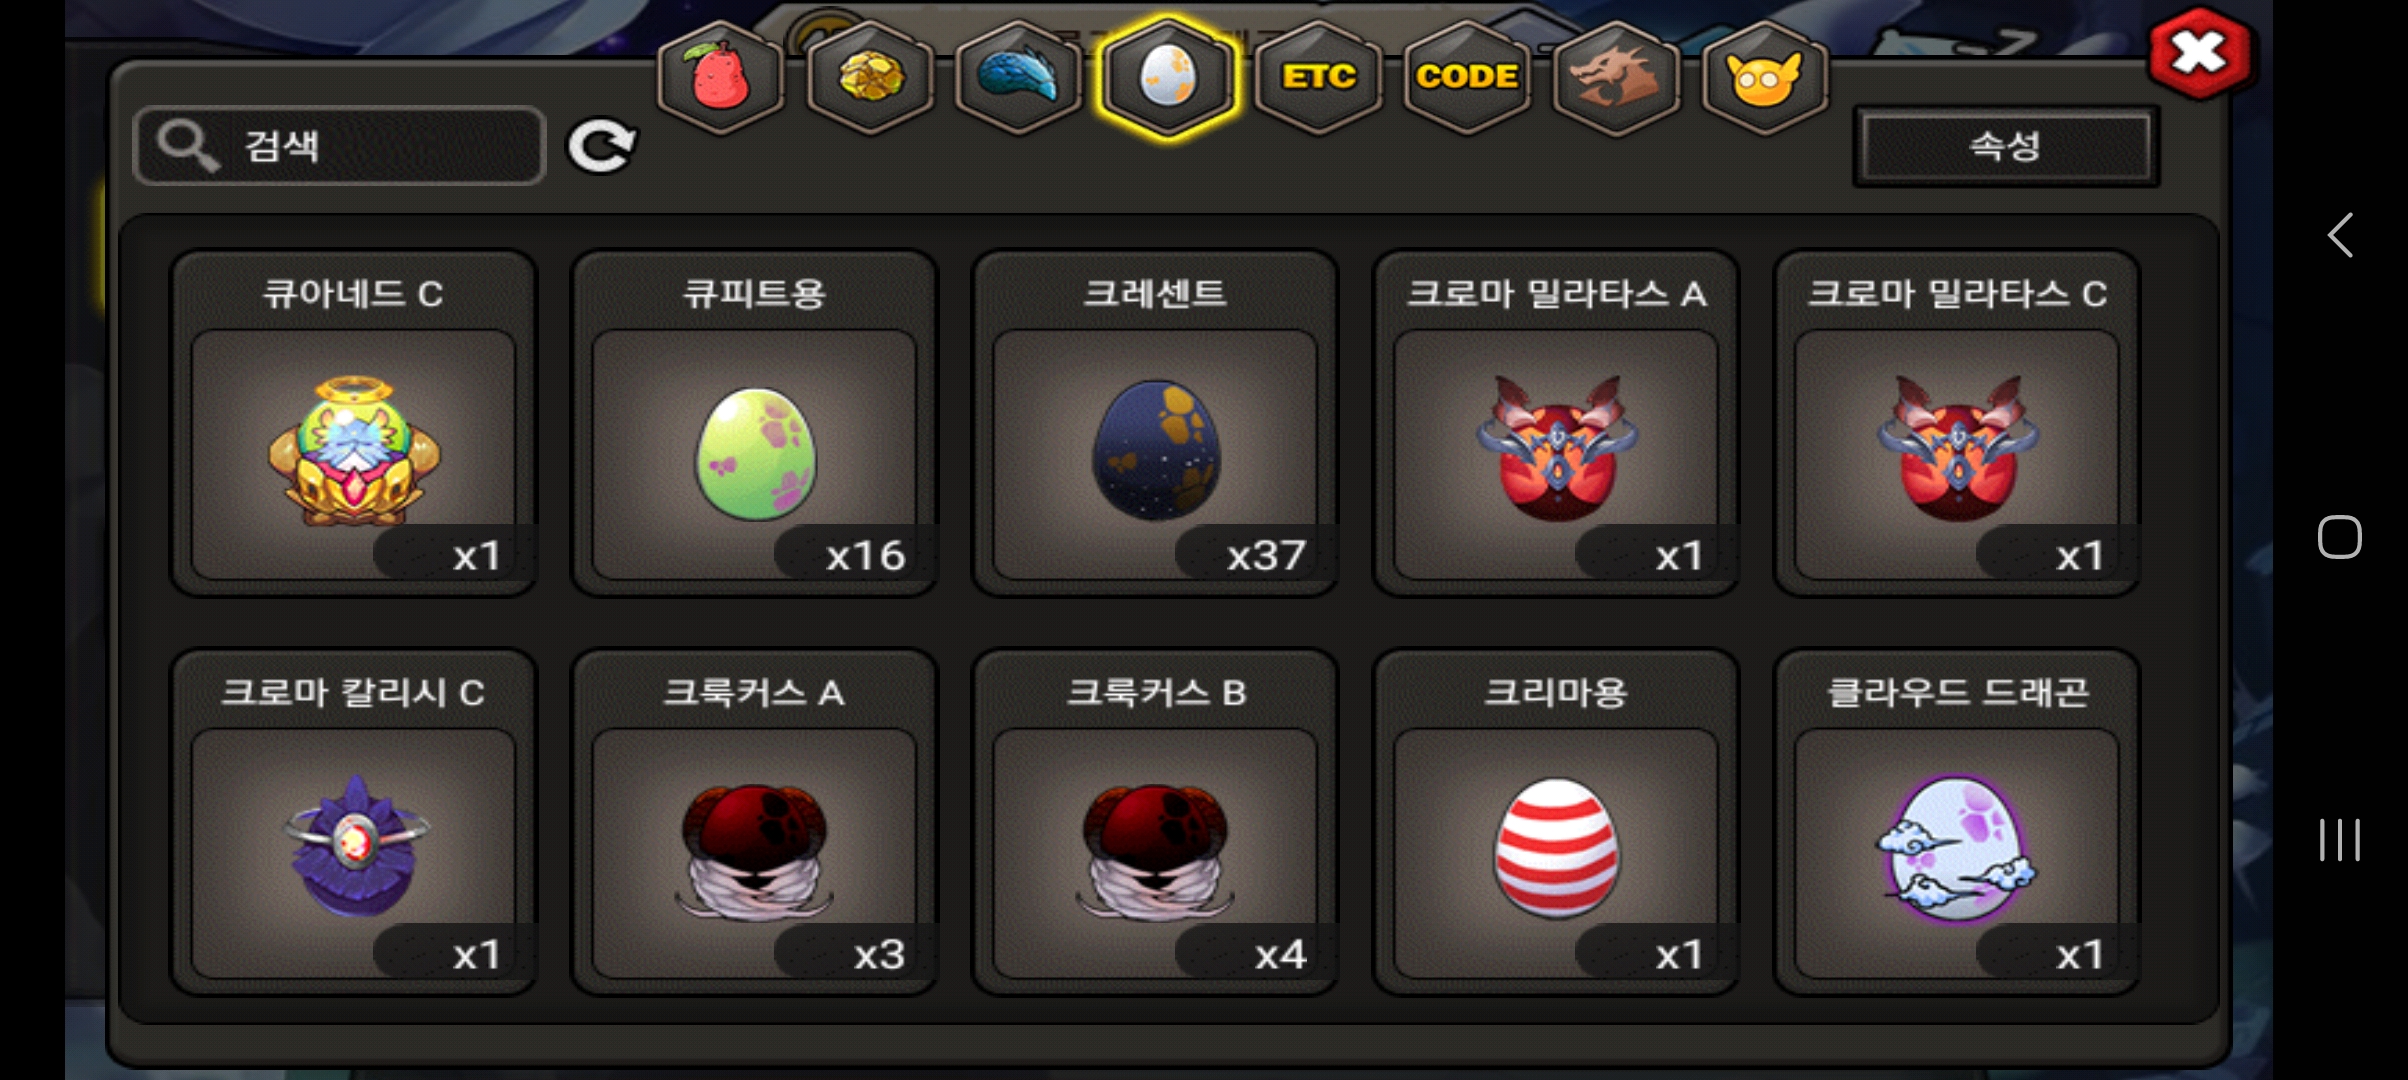The width and height of the screenshot is (2408, 1080).
Task: Select the 큐피트용 green egg item
Action: tap(755, 423)
